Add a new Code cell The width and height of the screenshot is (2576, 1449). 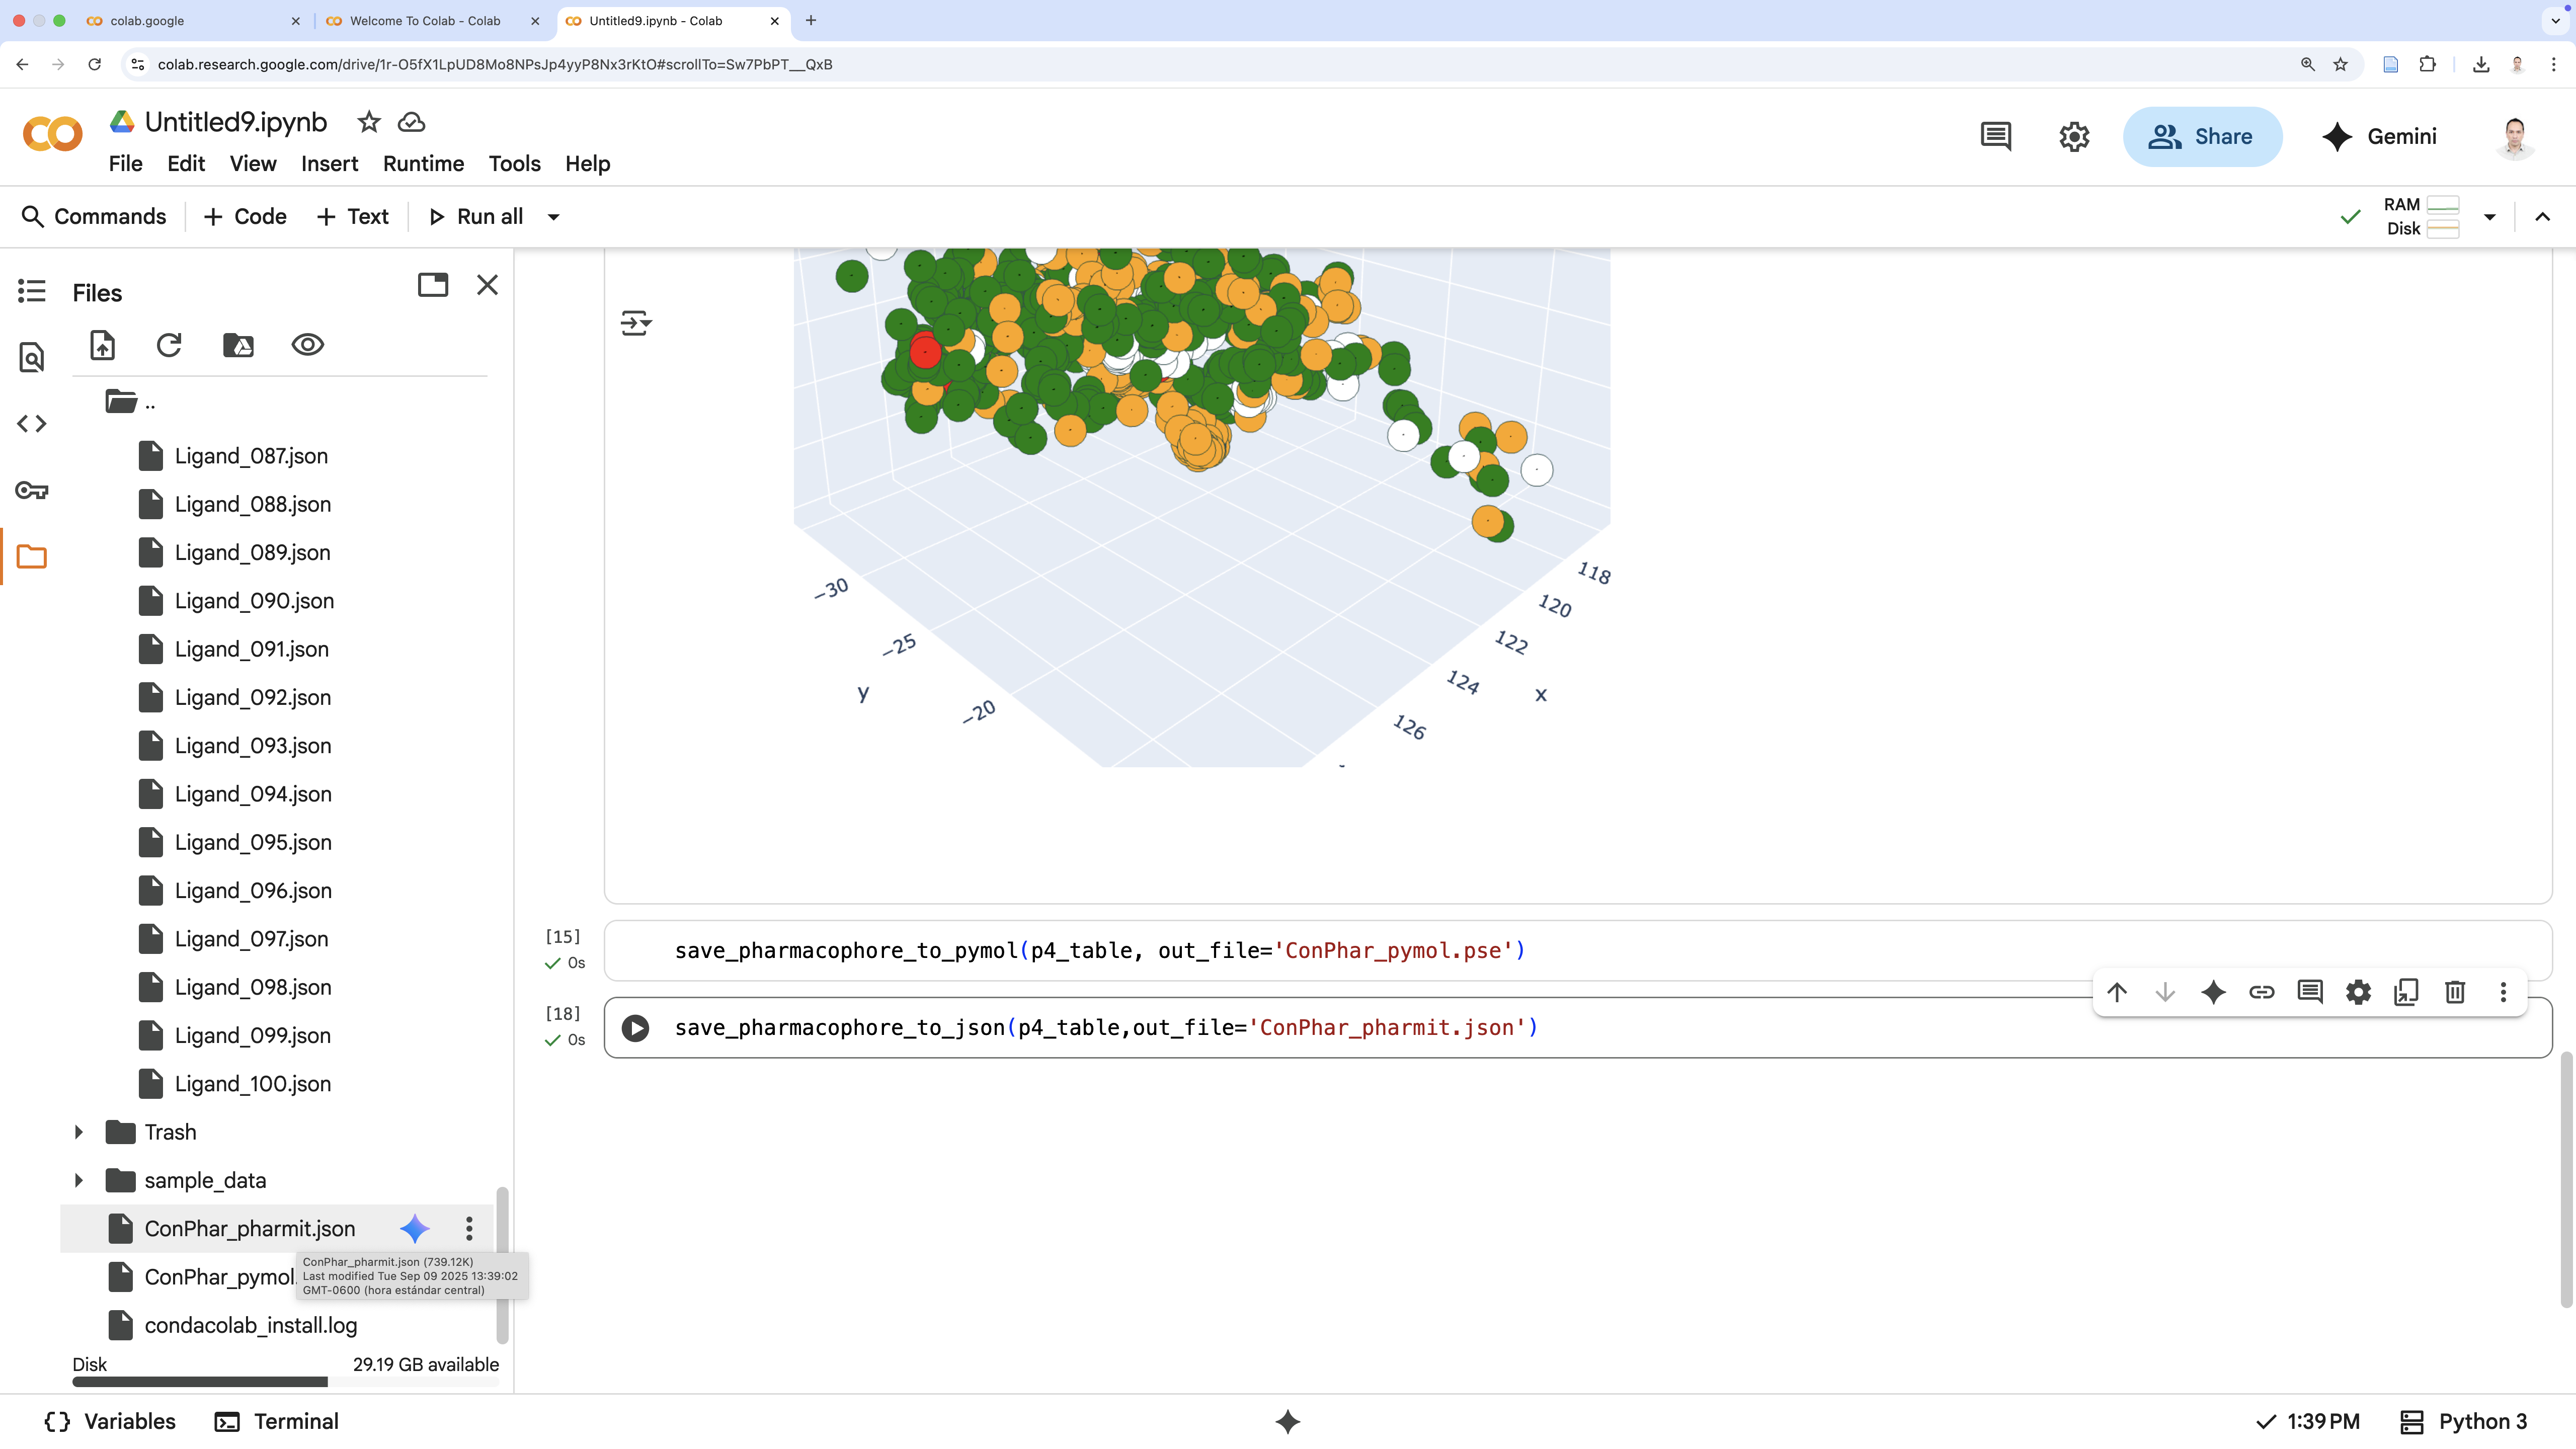245,217
